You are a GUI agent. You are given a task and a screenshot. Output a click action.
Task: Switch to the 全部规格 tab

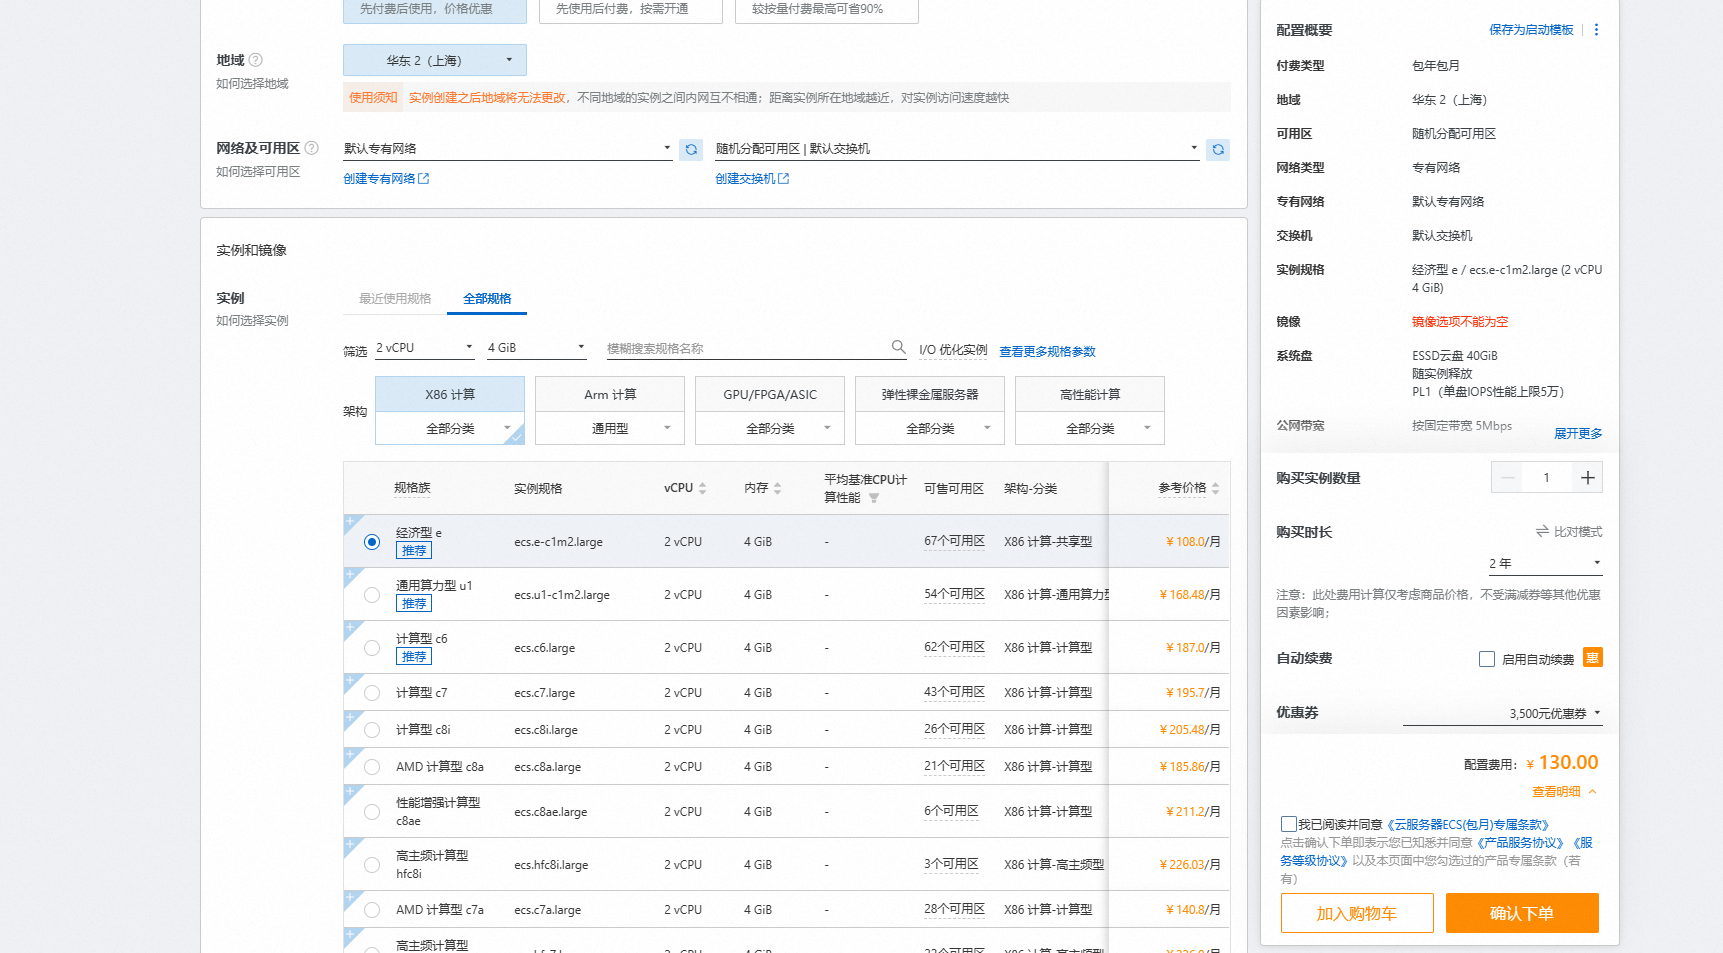(x=487, y=299)
